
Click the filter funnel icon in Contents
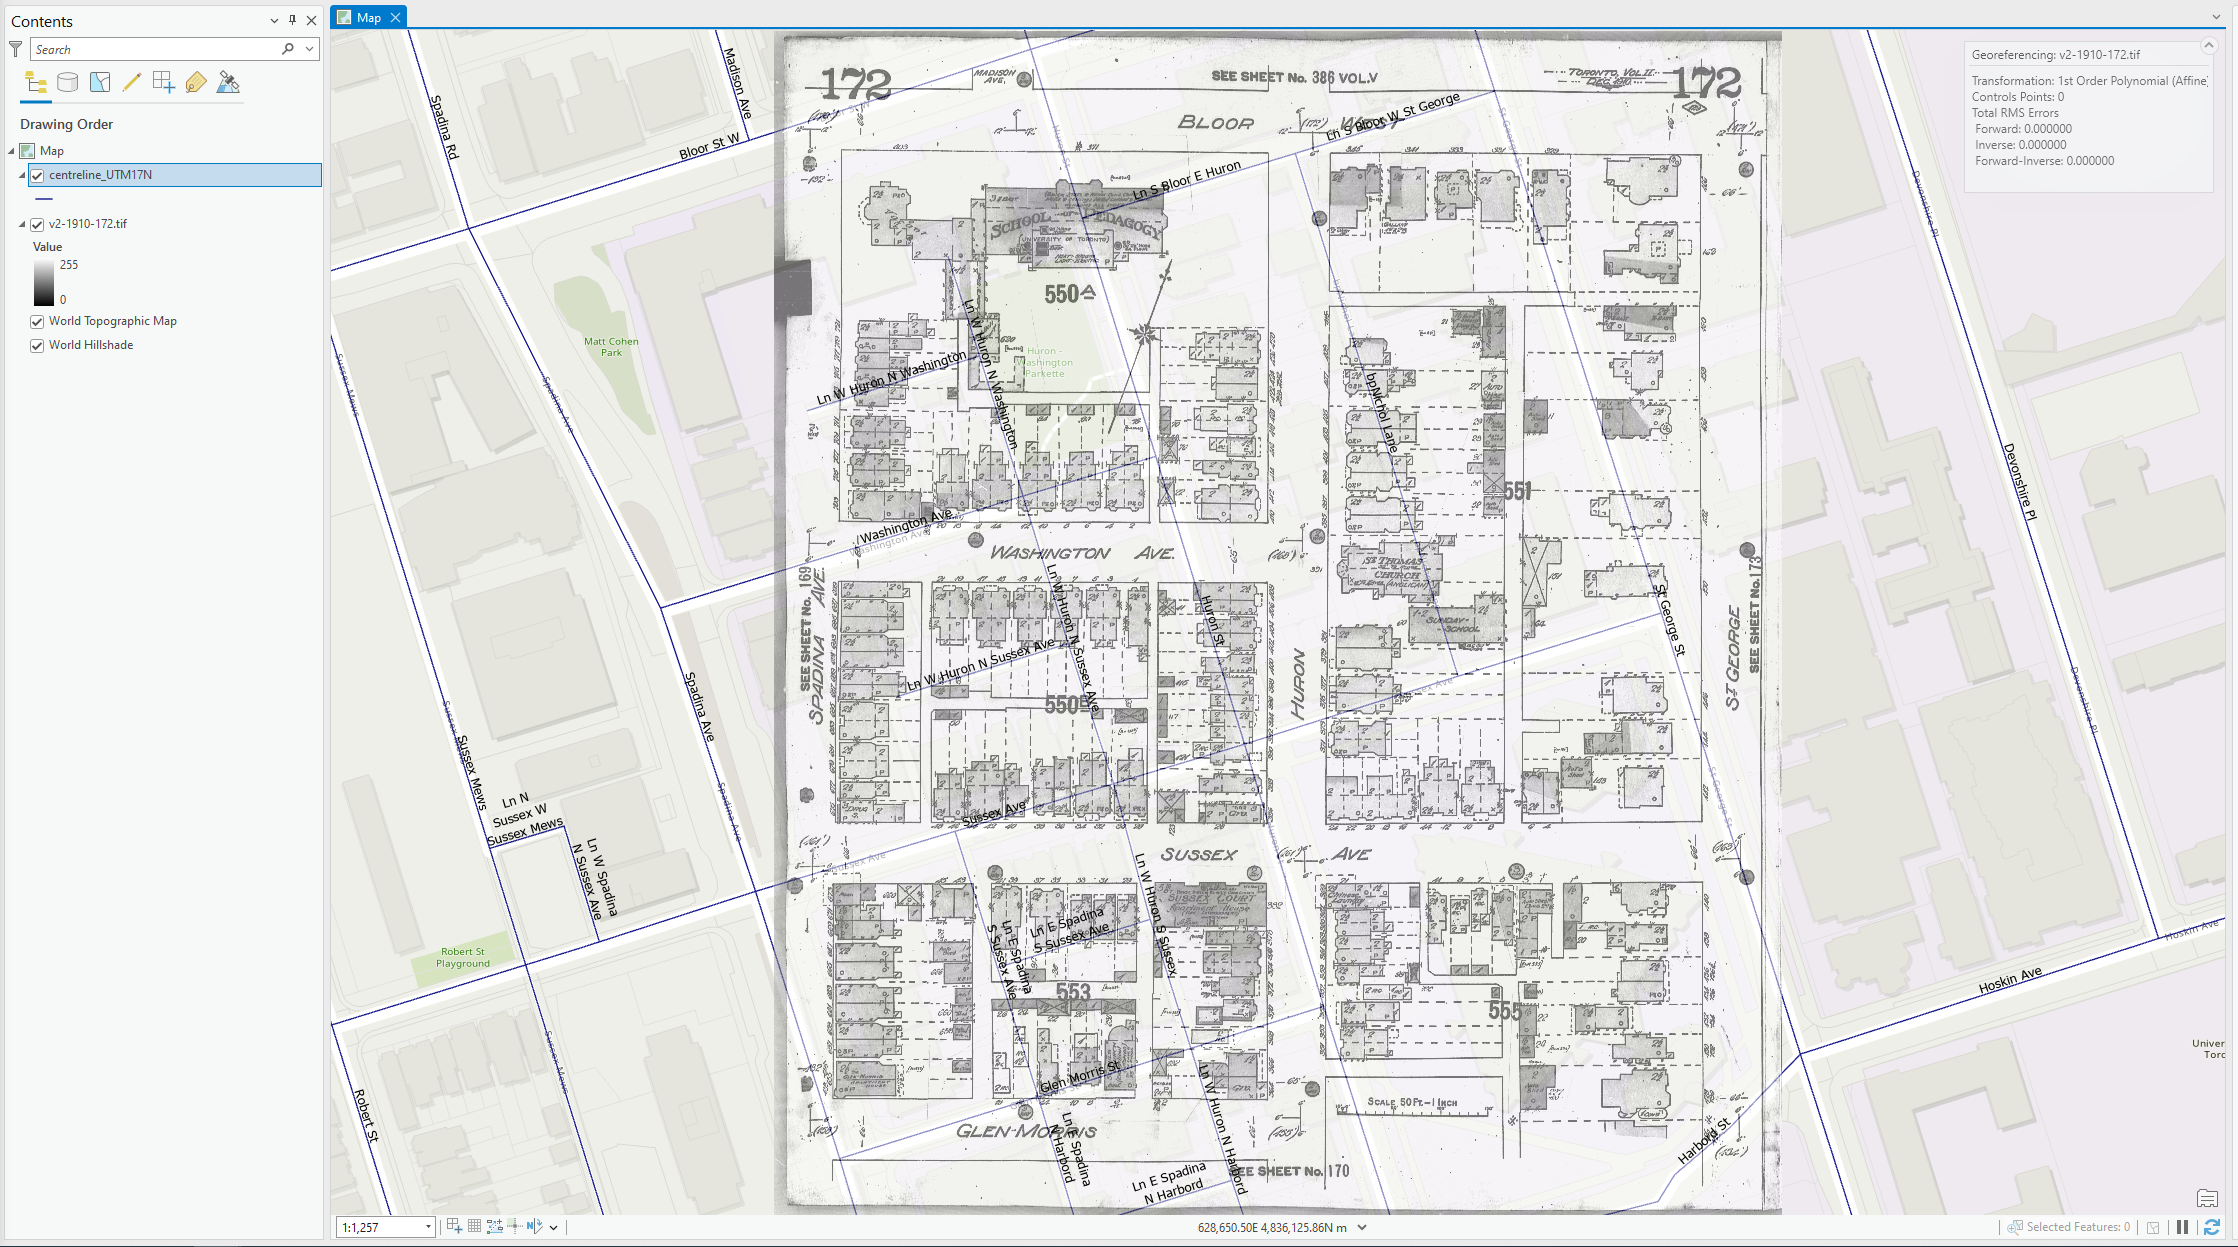[x=14, y=48]
